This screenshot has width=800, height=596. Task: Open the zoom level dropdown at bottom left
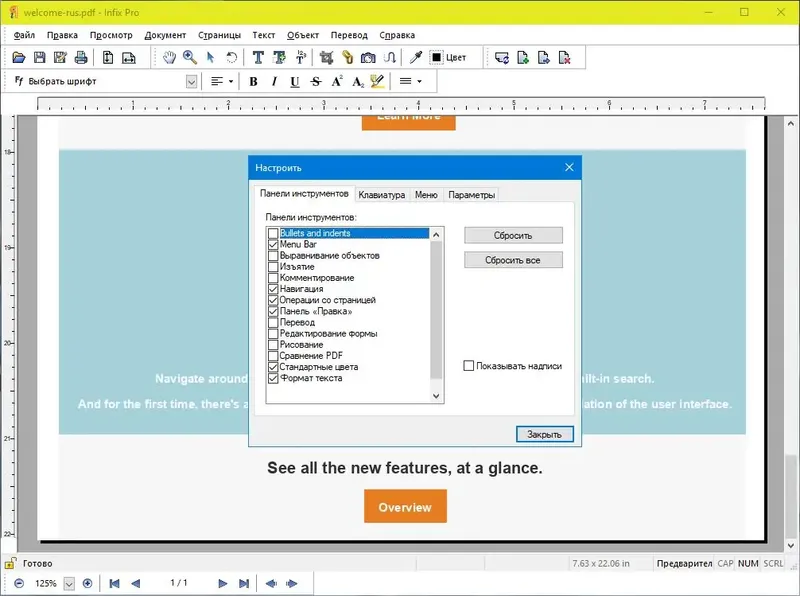point(68,583)
